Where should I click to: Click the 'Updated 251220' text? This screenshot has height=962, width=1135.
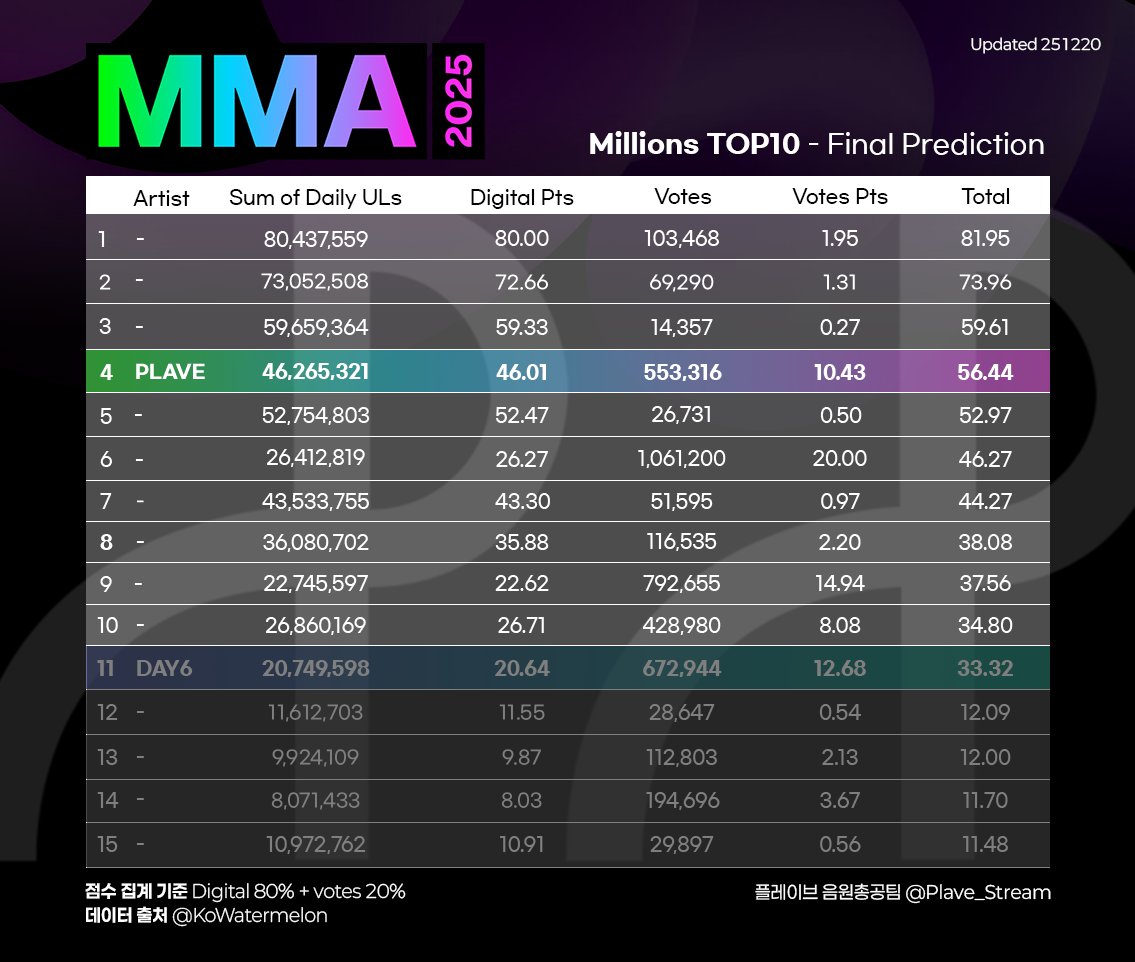pos(1035,44)
